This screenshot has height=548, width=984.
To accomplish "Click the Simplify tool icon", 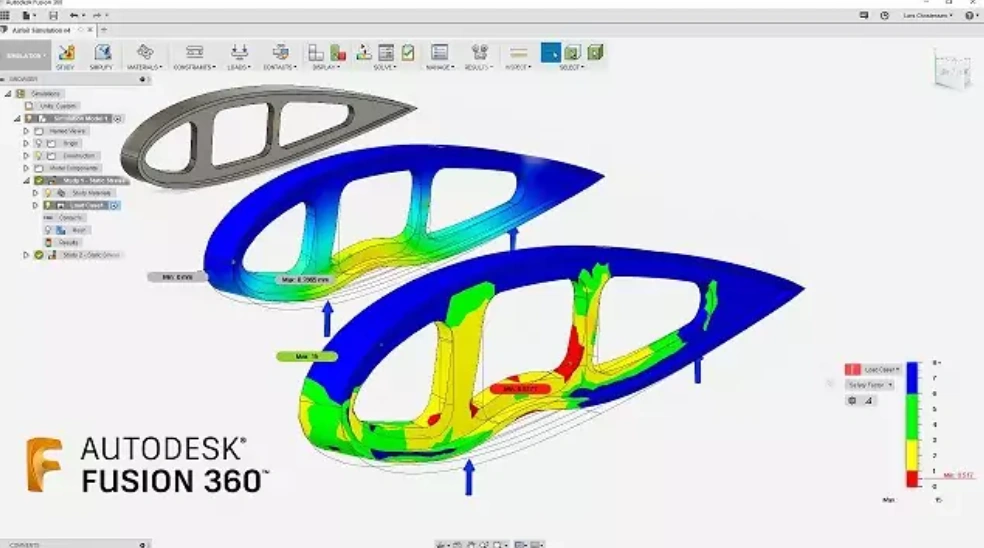I will [102, 52].
